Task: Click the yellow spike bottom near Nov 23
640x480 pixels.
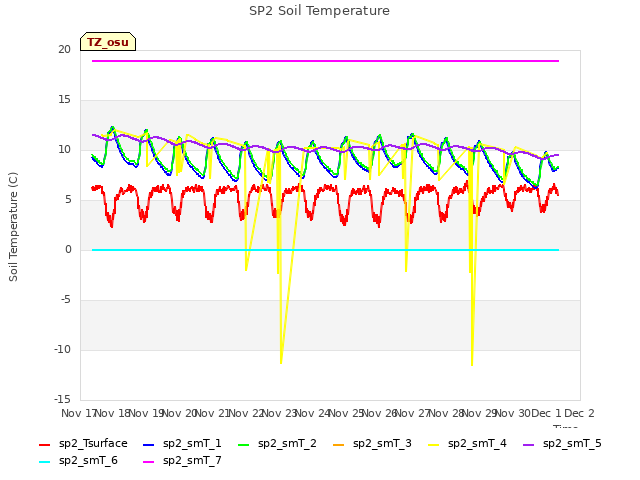Action: [x=281, y=362]
